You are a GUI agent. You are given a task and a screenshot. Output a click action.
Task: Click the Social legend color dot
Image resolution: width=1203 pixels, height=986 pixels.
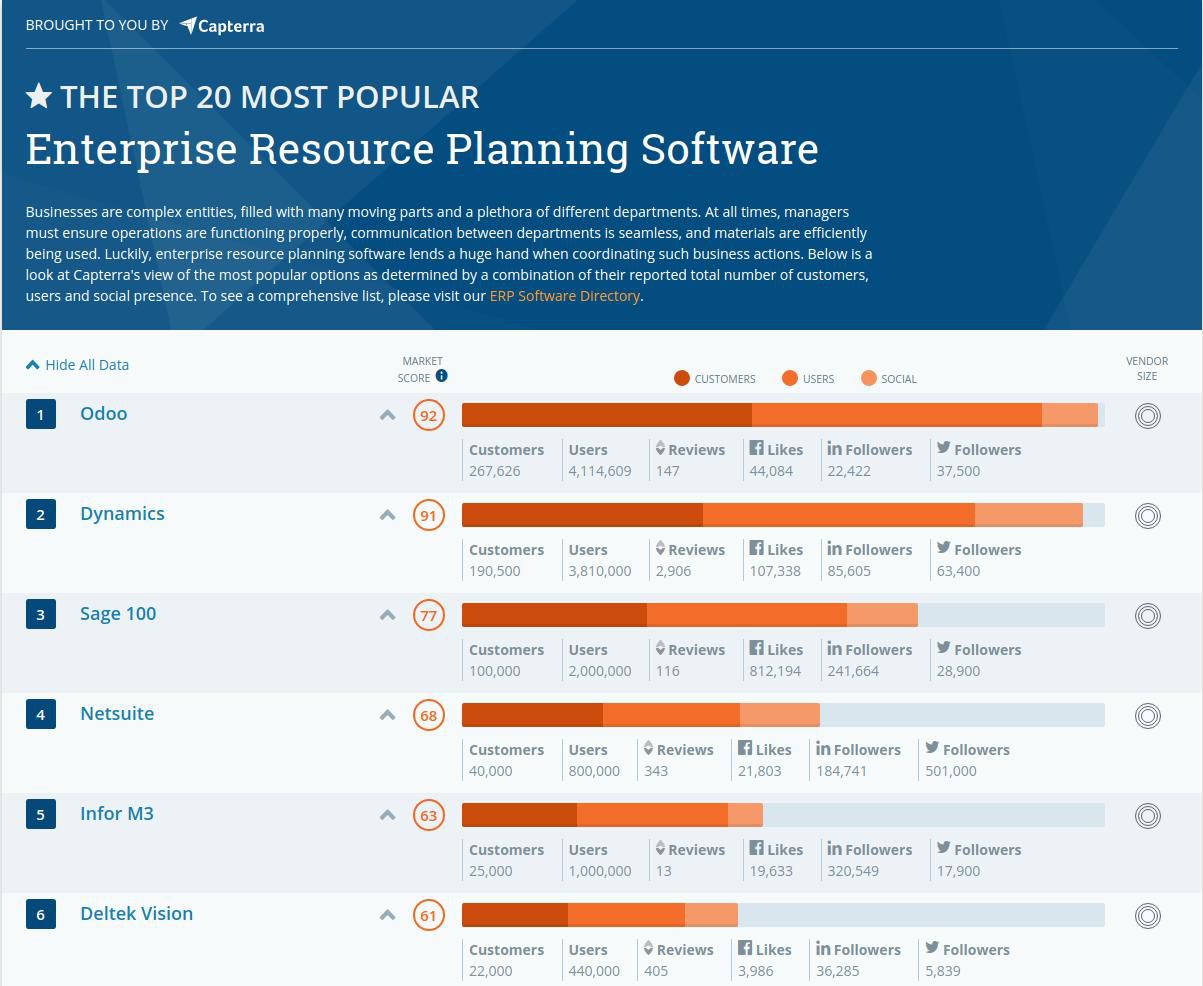[x=869, y=378]
